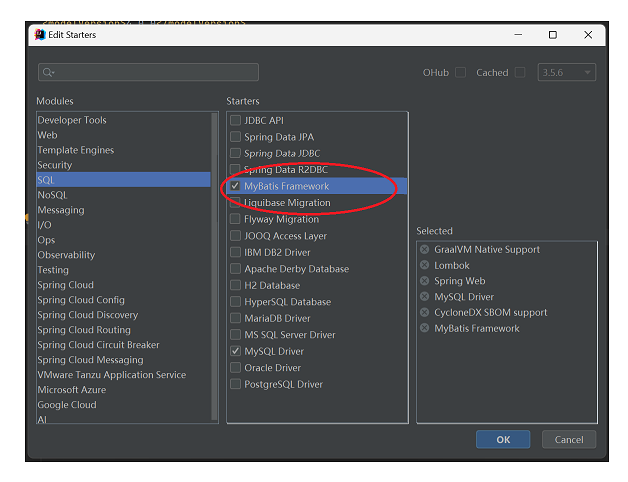Click the Modules list scrollbar
This screenshot has width=628, height=482.
(214, 266)
